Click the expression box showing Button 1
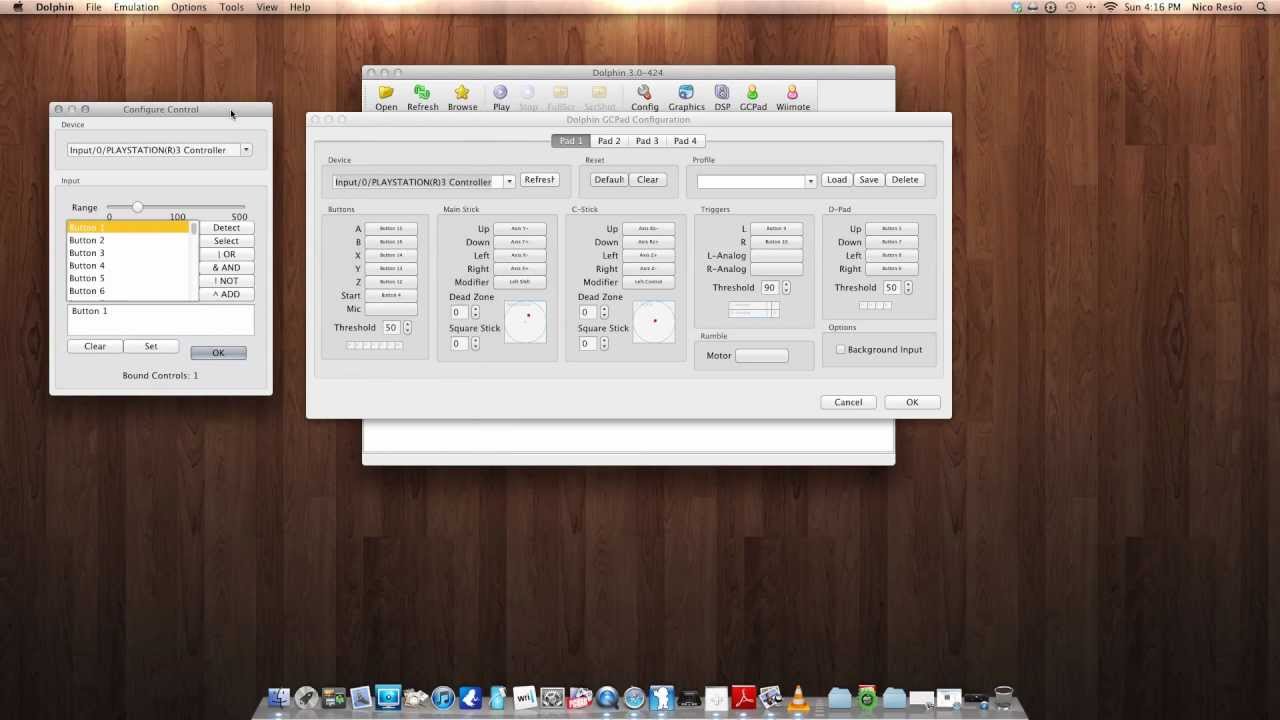This screenshot has height=720, width=1280. 160,320
